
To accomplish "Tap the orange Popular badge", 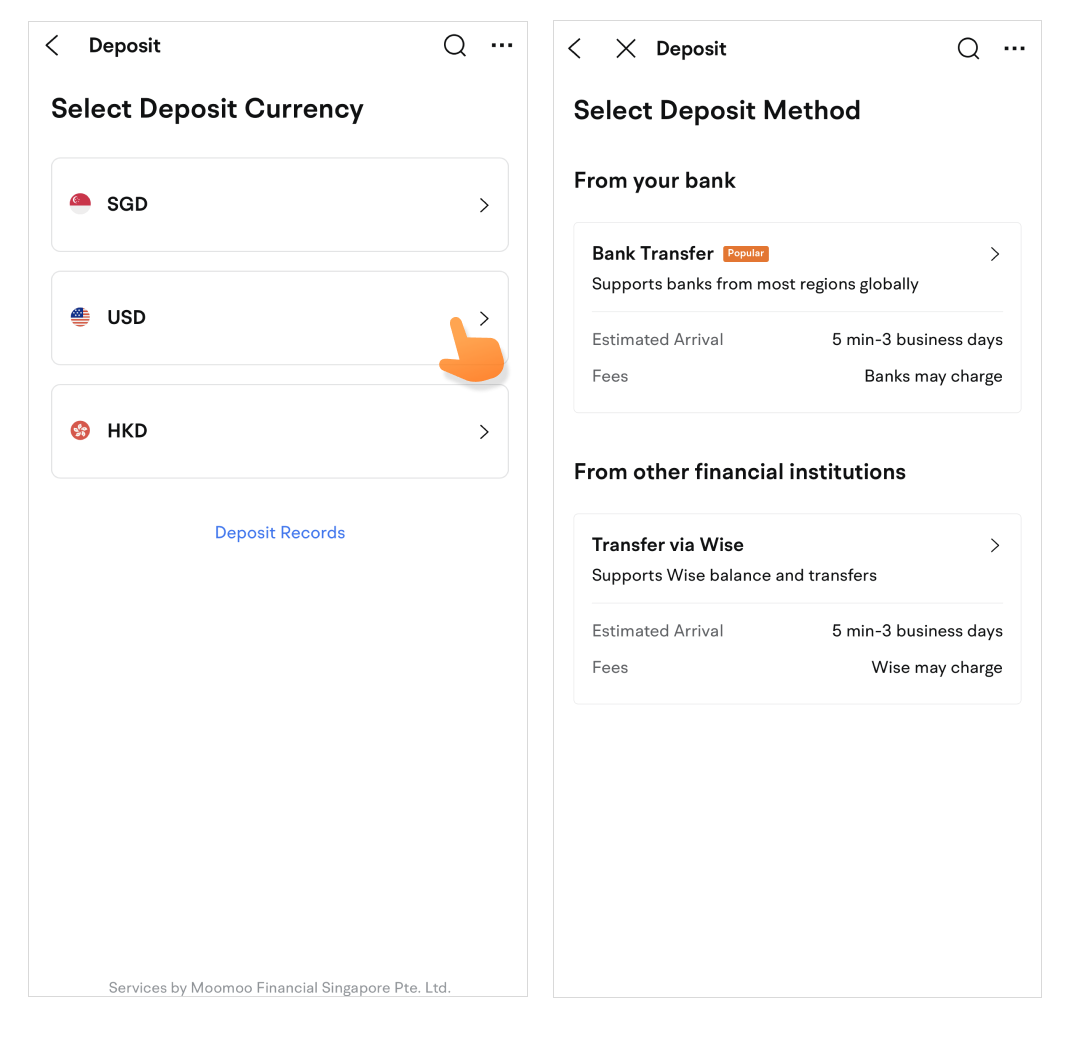I will 746,254.
